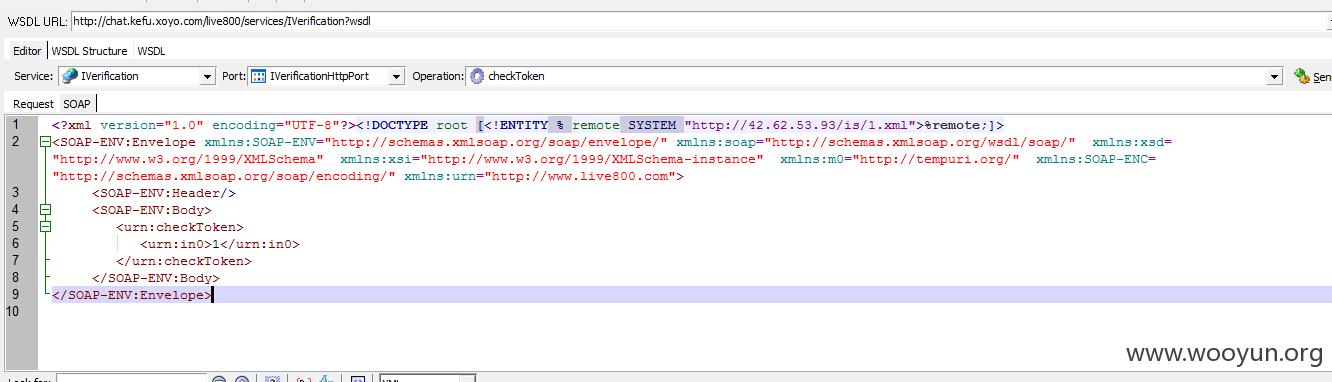Click line number 10 in the gutter
Image resolution: width=1332 pixels, height=382 pixels.
coord(13,312)
